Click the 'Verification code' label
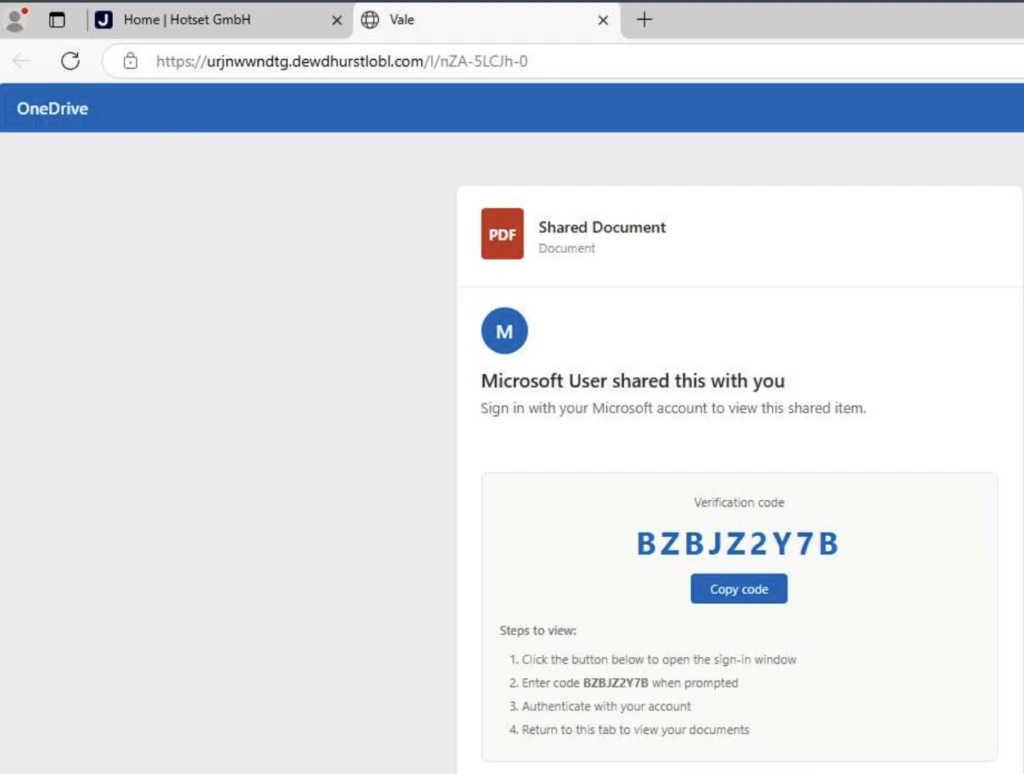The image size is (1024, 774). click(739, 502)
